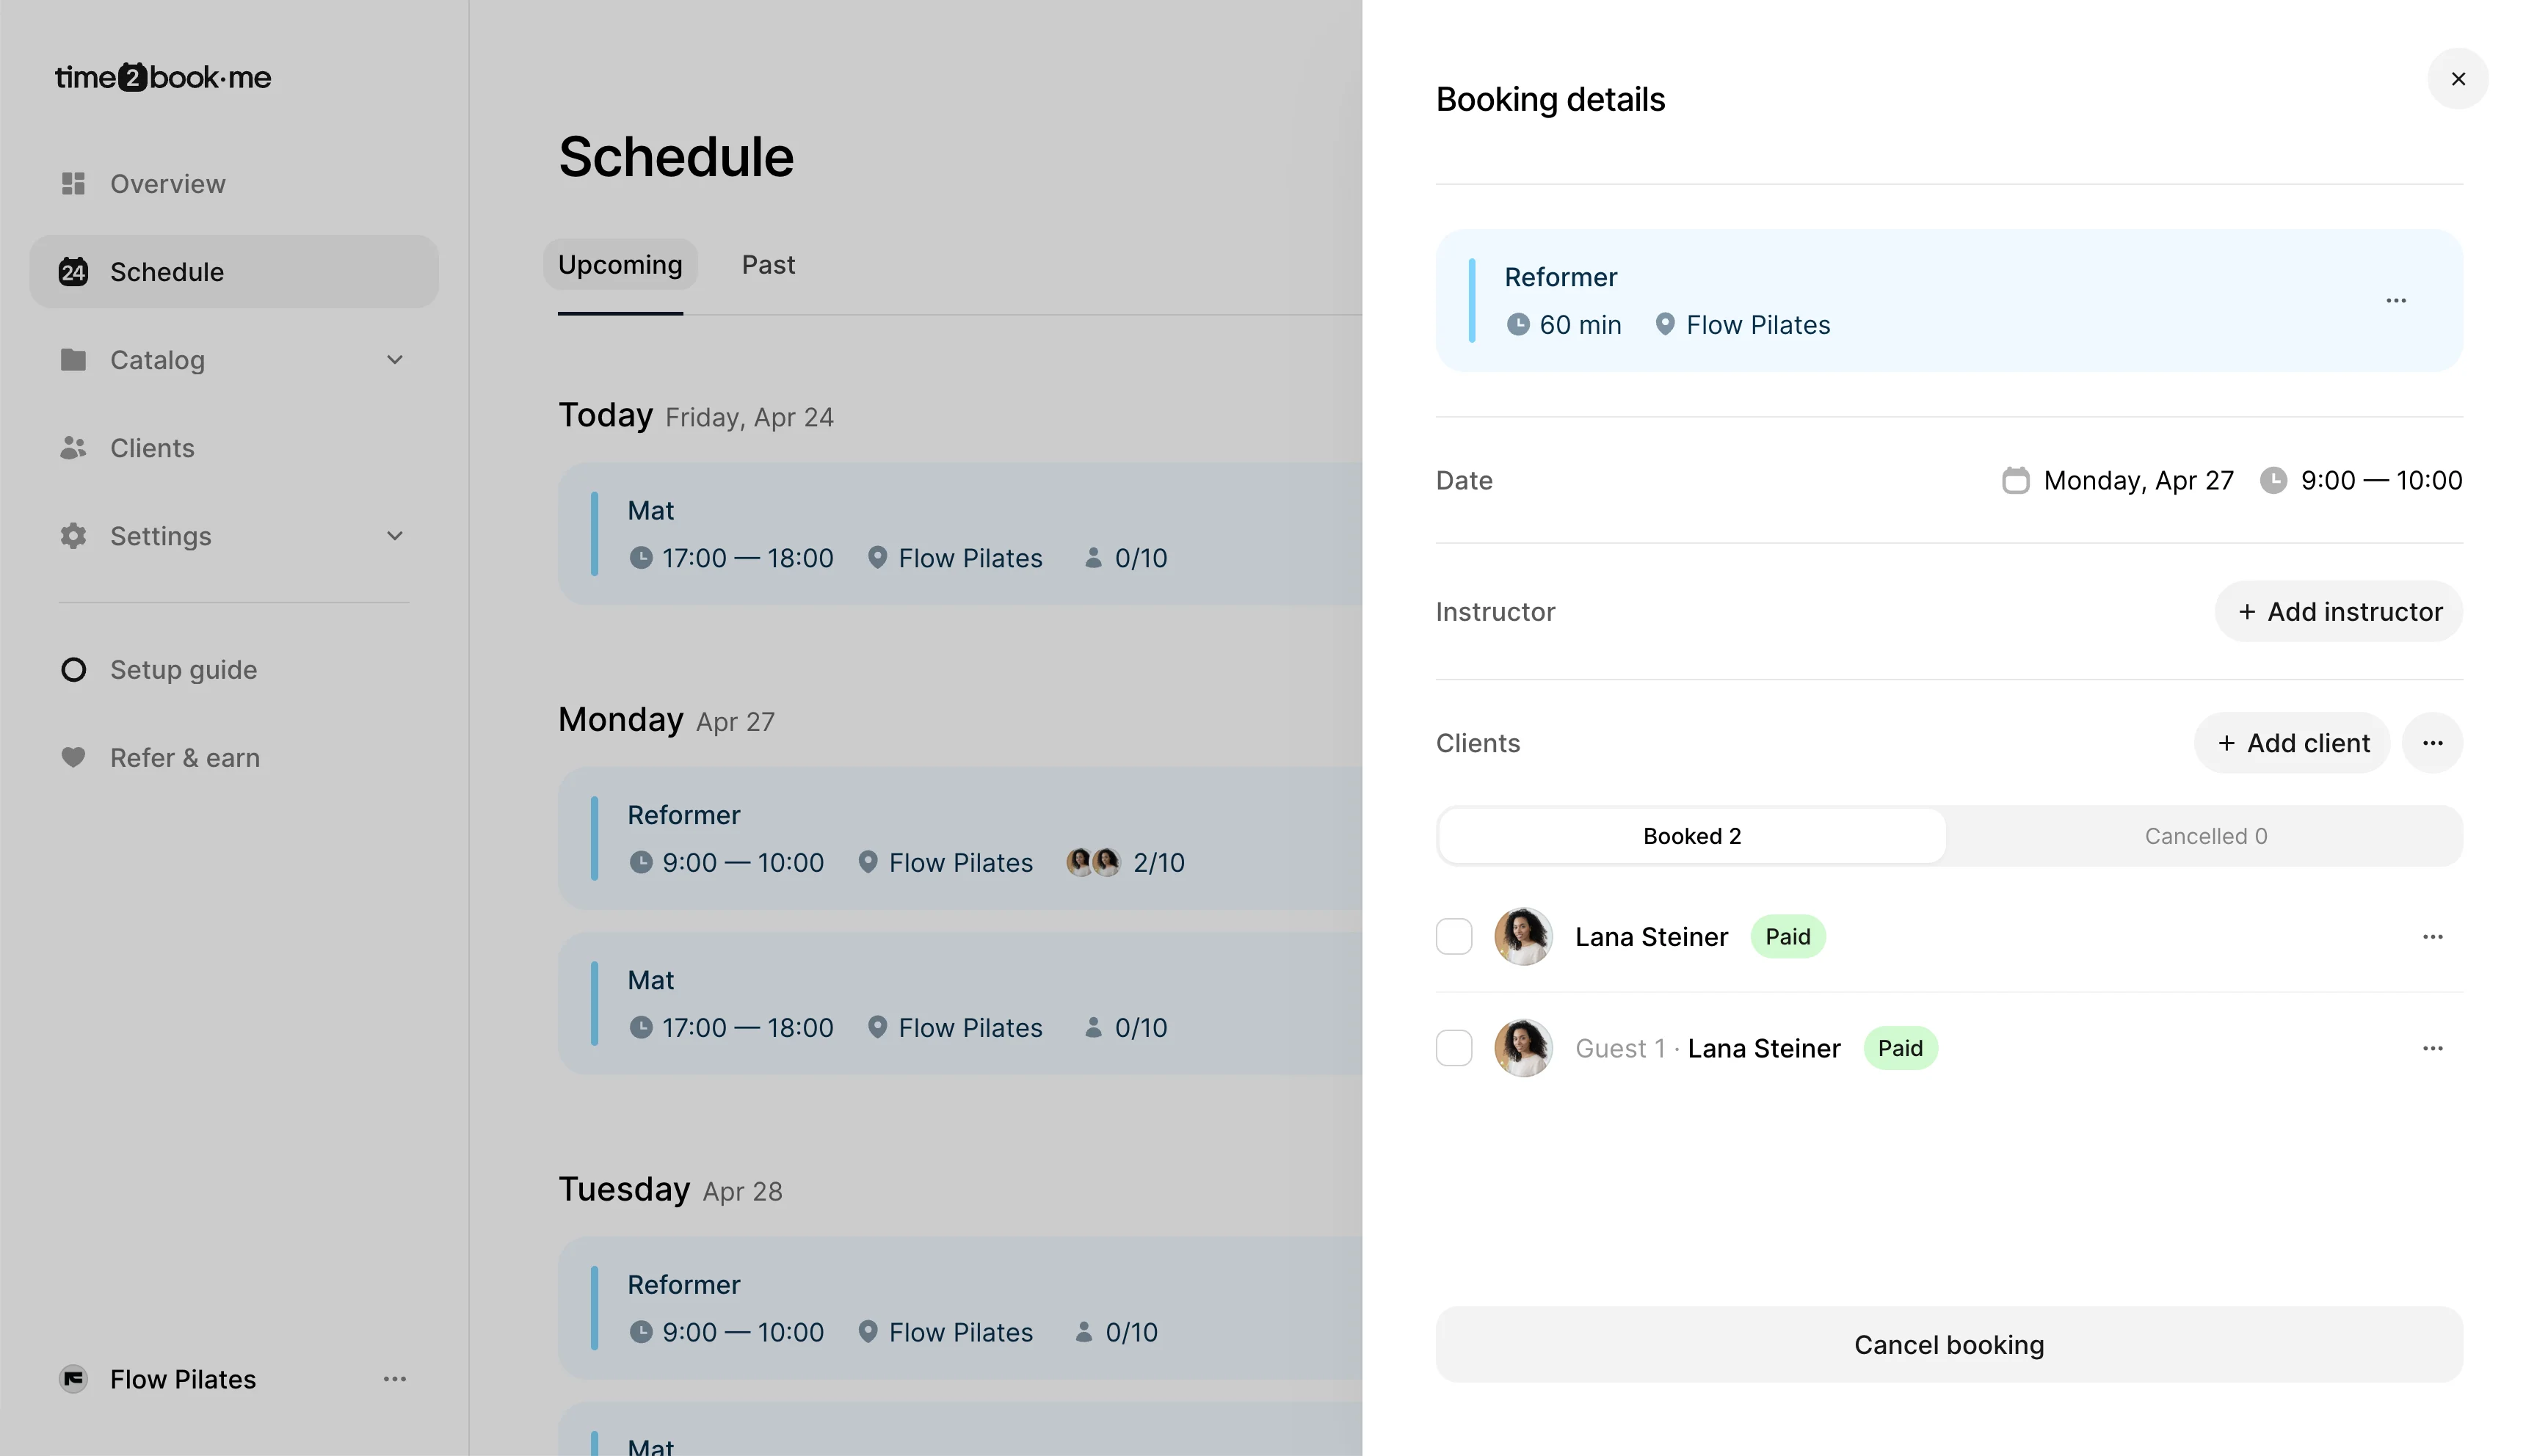2537x1456 pixels.
Task: Click the Add instructor button
Action: [x=2338, y=612]
